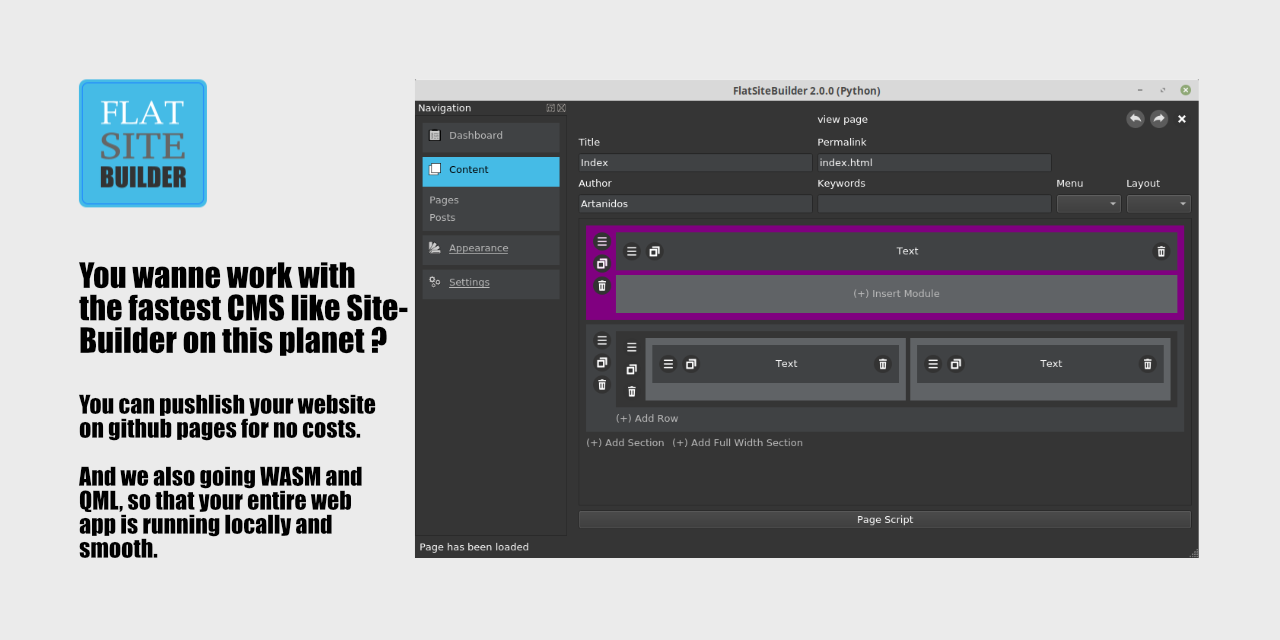
Task: Click (+) Insert Module placeholder
Action: [896, 294]
